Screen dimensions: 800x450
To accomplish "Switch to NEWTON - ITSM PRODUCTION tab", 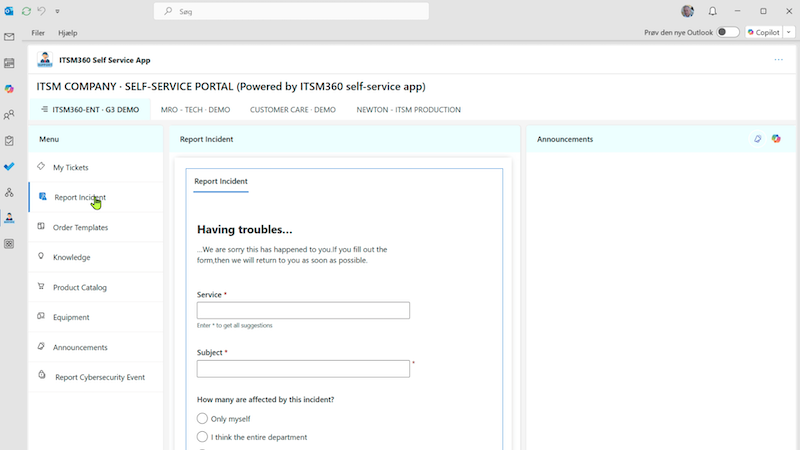I will [x=408, y=110].
